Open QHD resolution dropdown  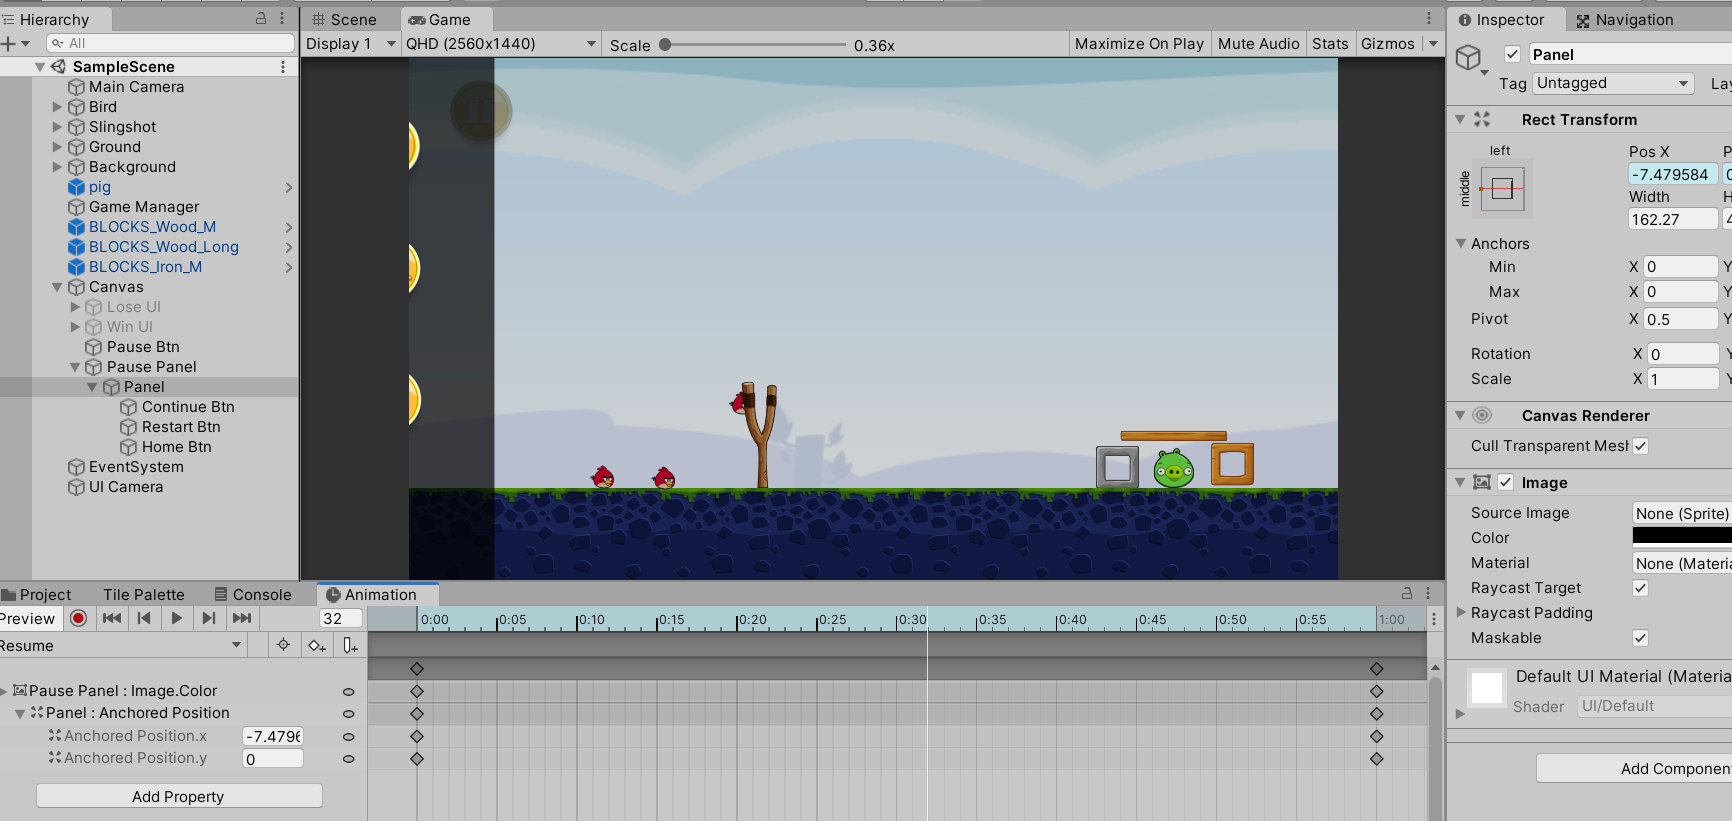pyautogui.click(x=501, y=43)
